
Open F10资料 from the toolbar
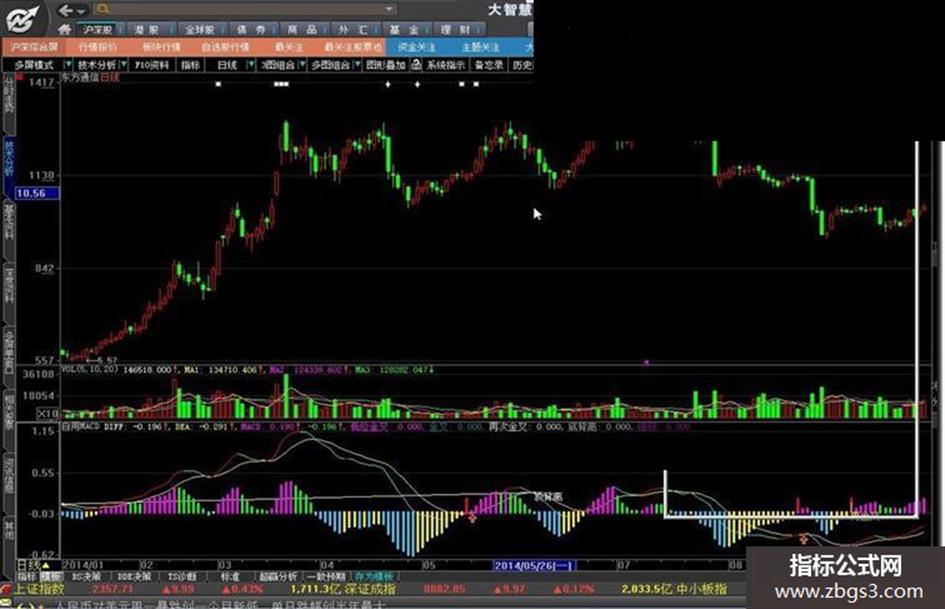tap(151, 65)
